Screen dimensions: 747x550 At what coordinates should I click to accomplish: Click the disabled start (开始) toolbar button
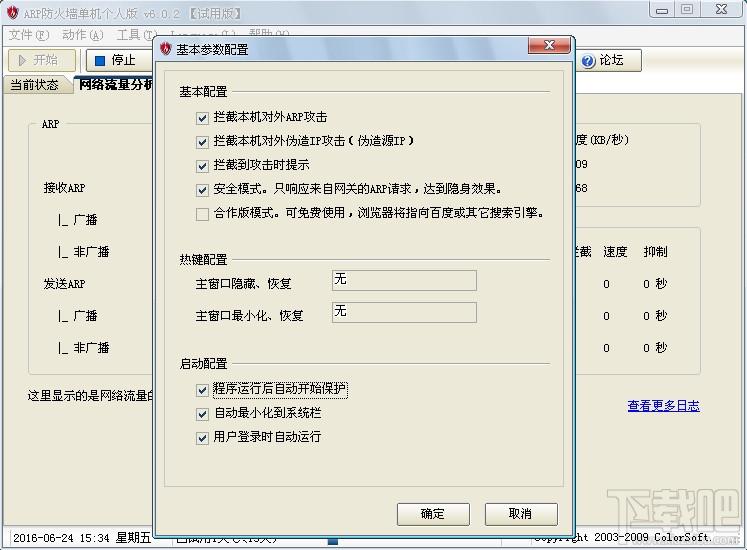point(39,61)
